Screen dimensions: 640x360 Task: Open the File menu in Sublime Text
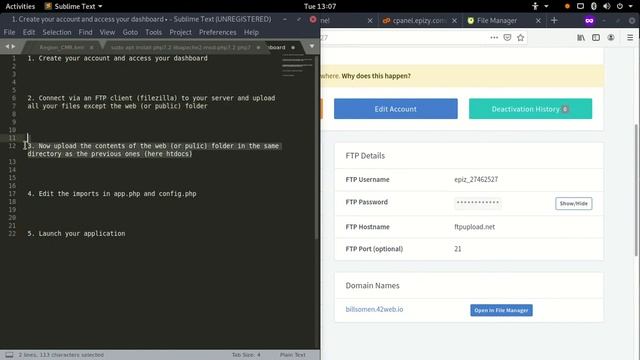9,32
